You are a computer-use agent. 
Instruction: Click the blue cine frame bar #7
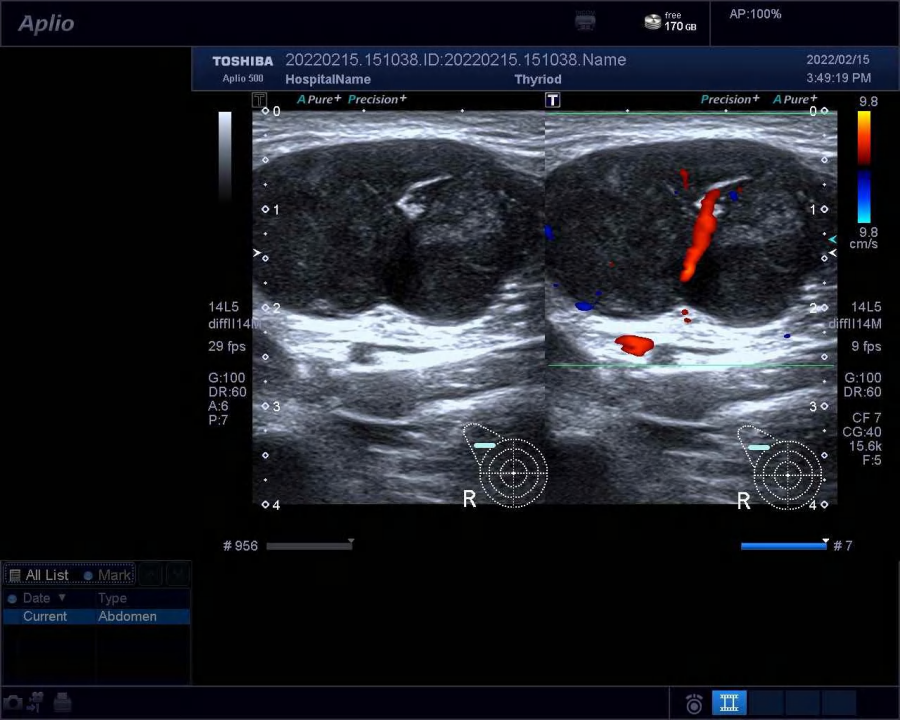784,545
